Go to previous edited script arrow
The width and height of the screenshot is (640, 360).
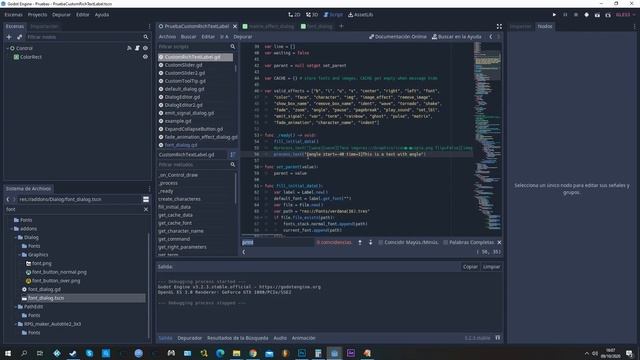pyautogui.click(x=491, y=37)
